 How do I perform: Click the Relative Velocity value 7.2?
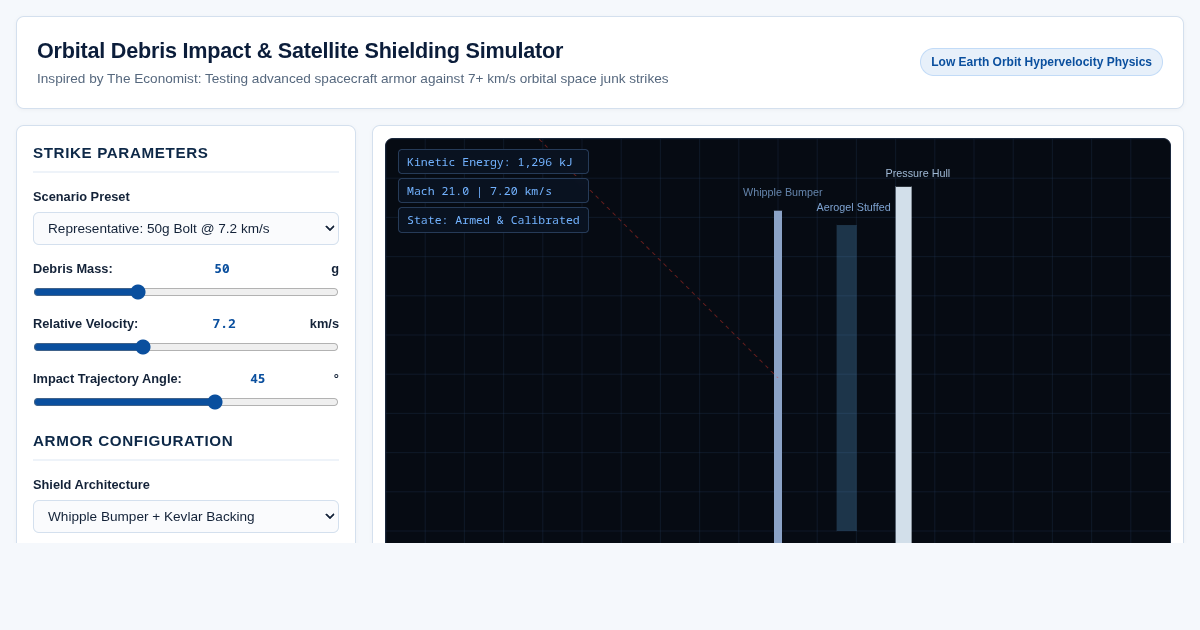[x=224, y=324]
